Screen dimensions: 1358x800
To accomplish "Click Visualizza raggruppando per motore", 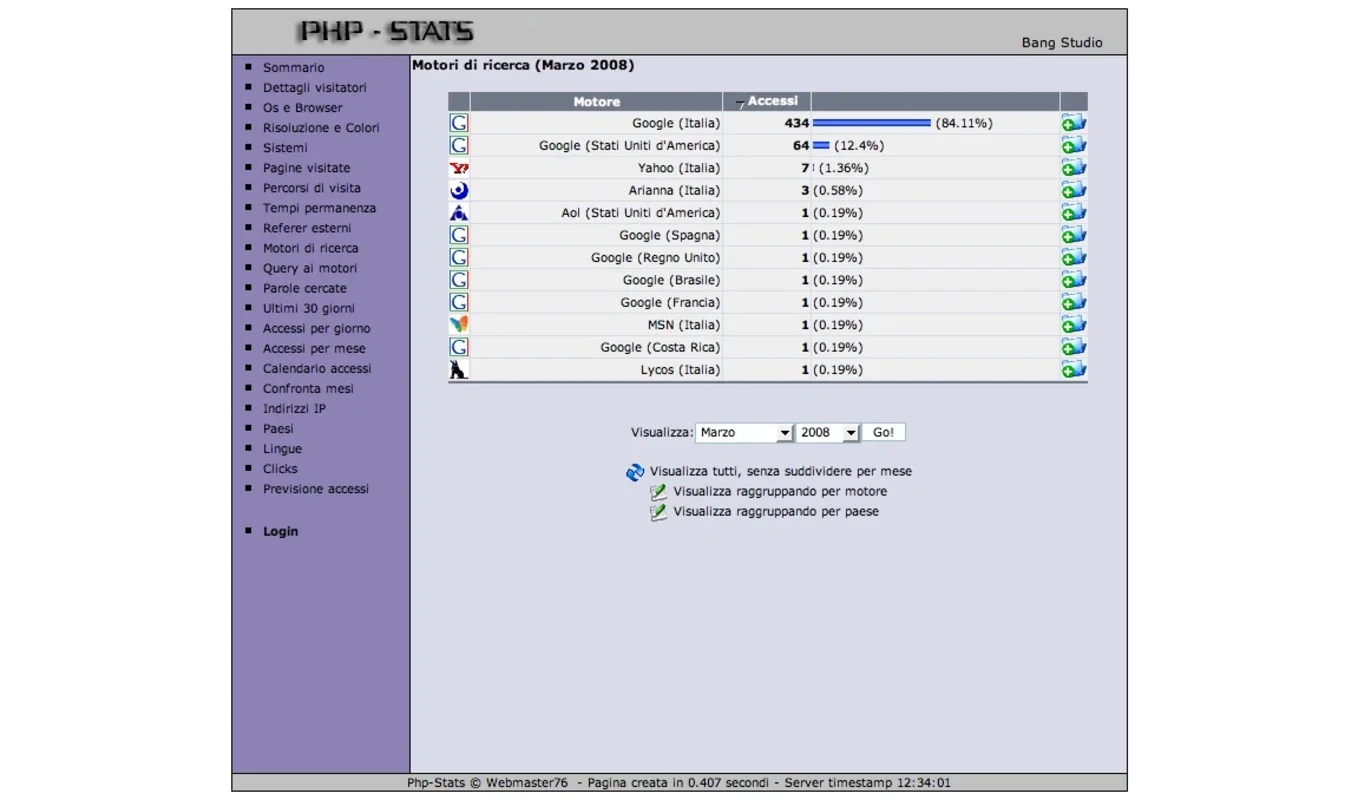I will [x=780, y=492].
